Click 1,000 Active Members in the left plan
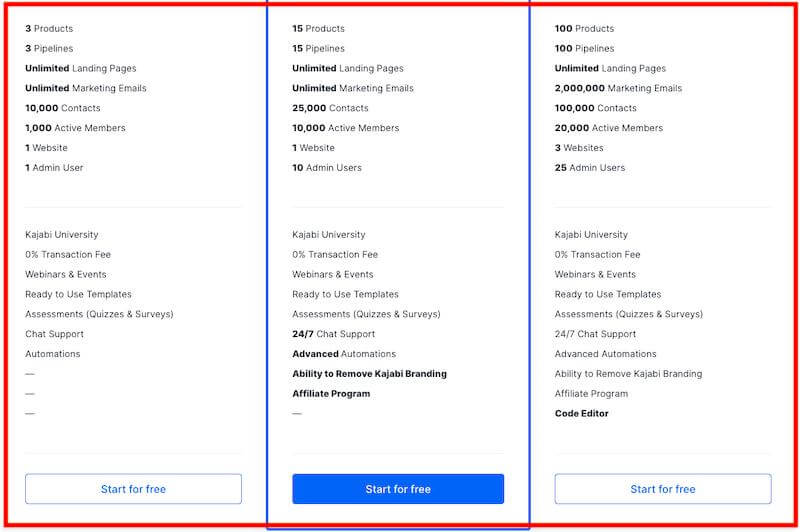The height and width of the screenshot is (532, 800). coord(75,128)
